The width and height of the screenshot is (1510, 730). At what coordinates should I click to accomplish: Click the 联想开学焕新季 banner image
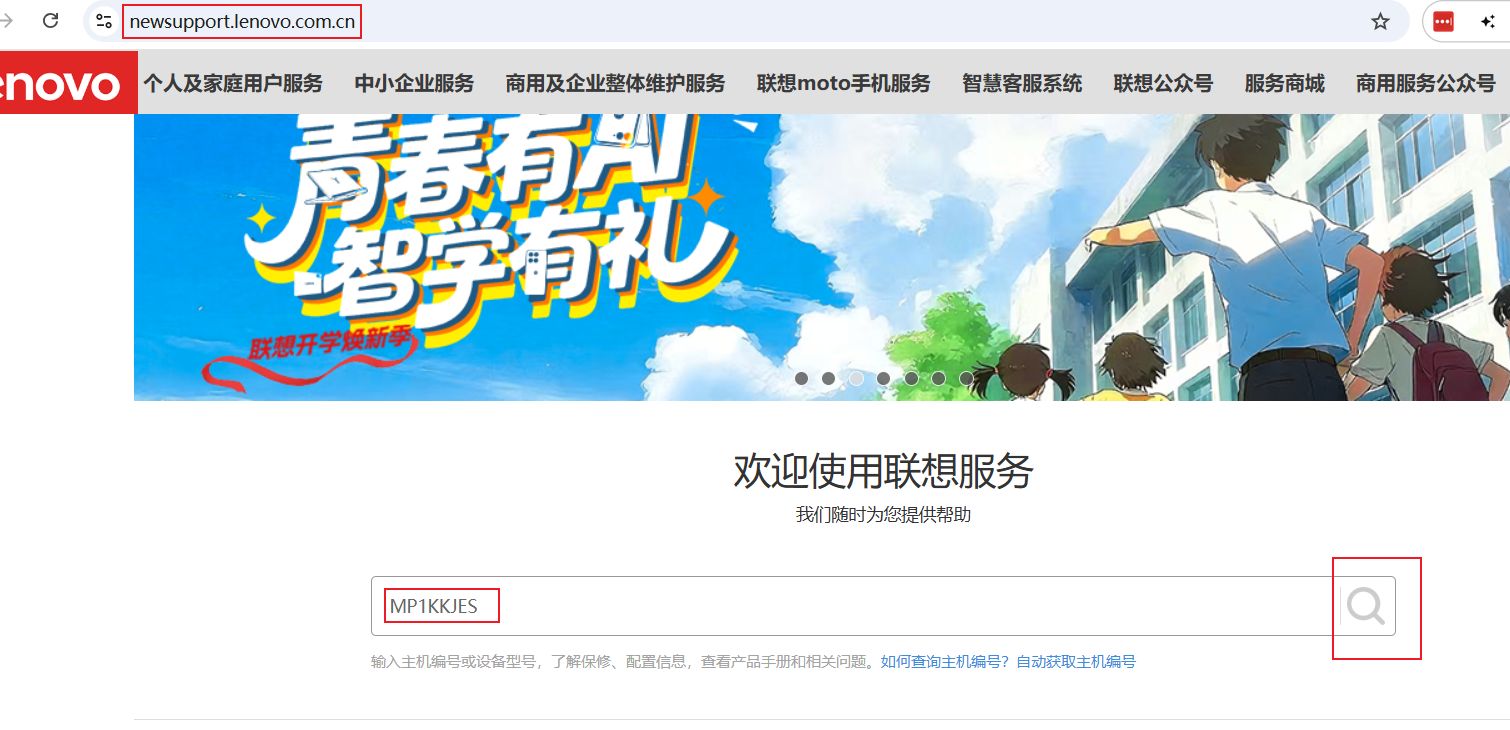(822, 257)
